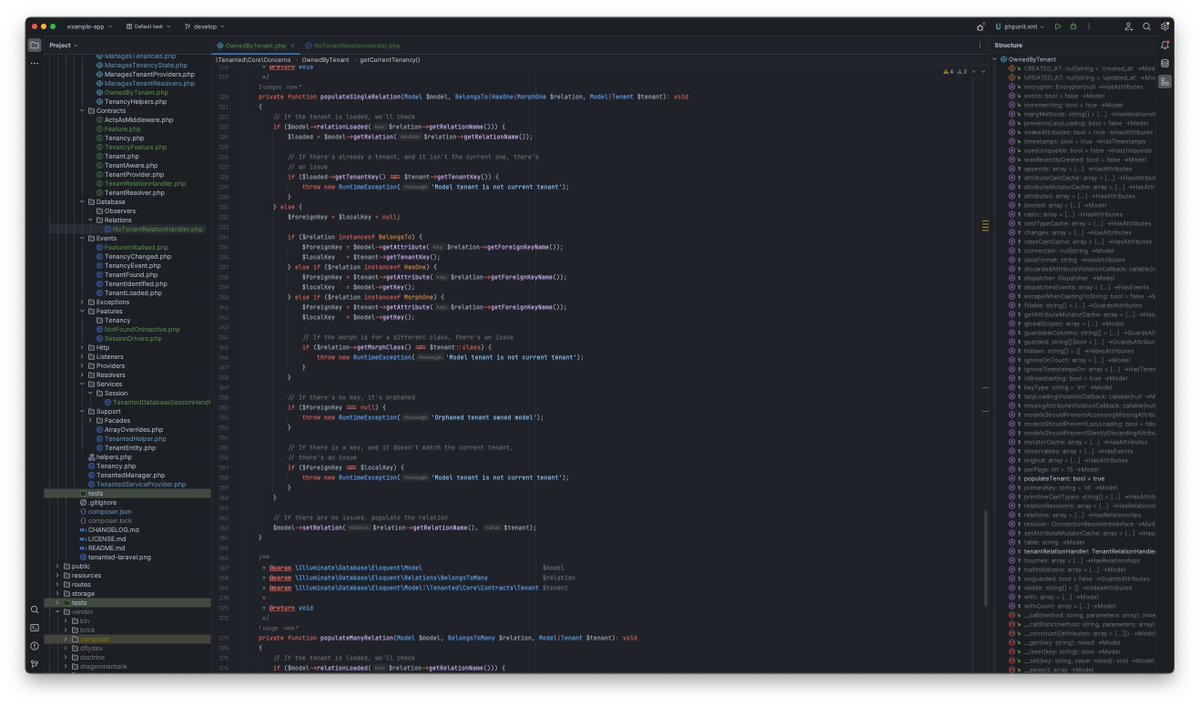The width and height of the screenshot is (1200, 707).
Task: Open the develop branch dropdown
Action: point(205,27)
